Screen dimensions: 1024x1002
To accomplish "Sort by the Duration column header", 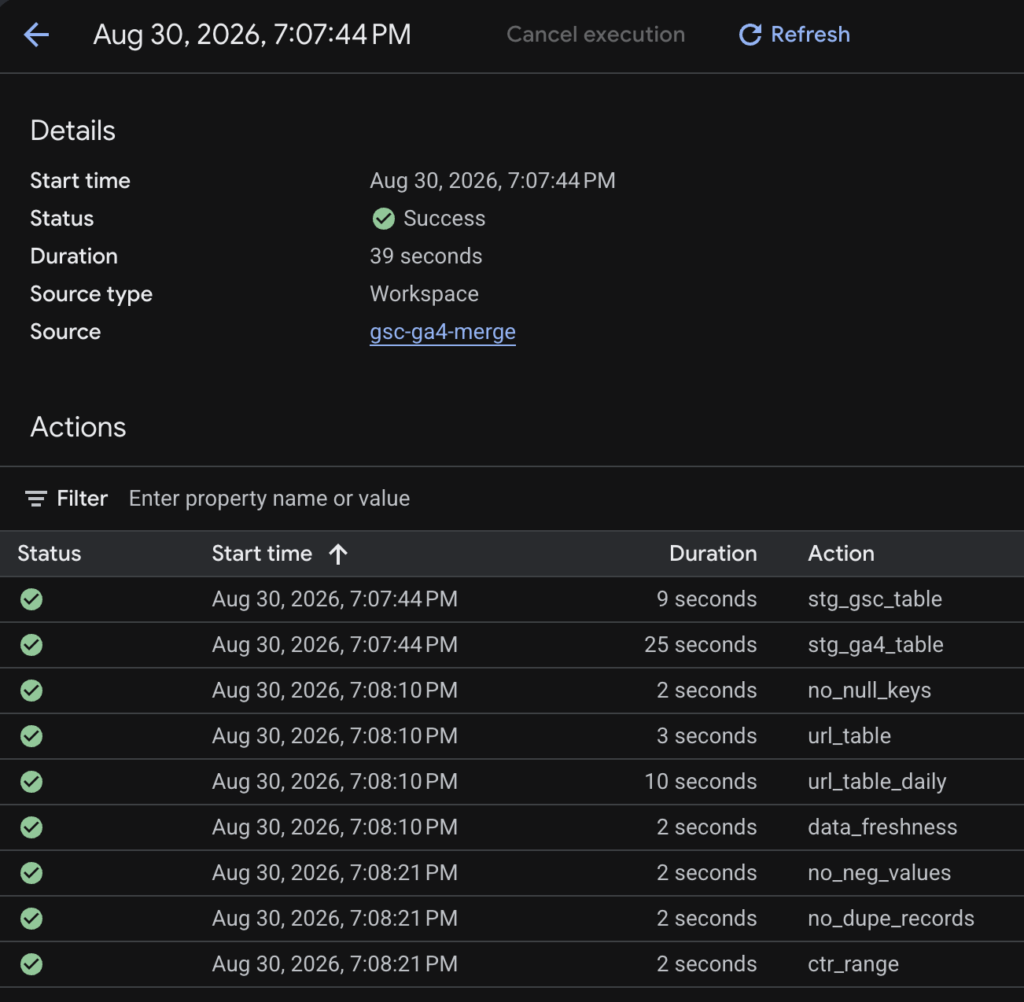I will pos(713,554).
